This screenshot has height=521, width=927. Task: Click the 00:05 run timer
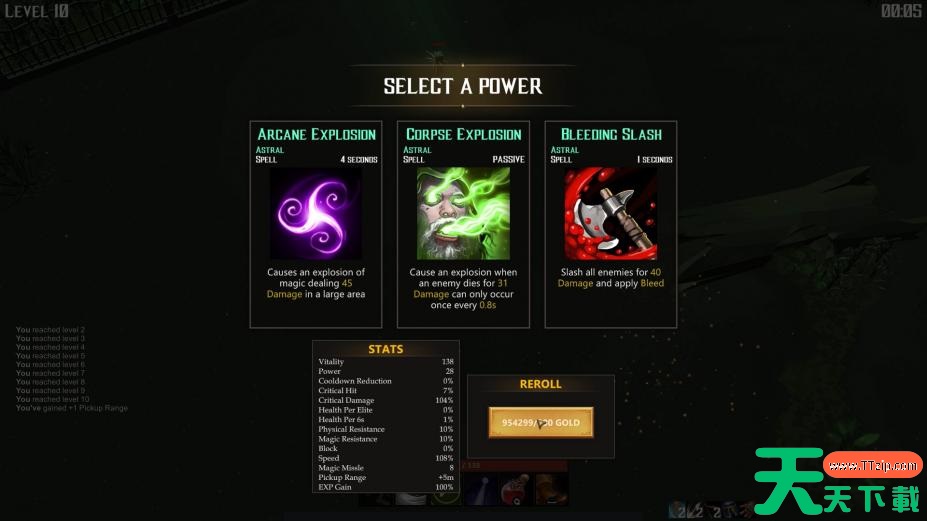(901, 11)
